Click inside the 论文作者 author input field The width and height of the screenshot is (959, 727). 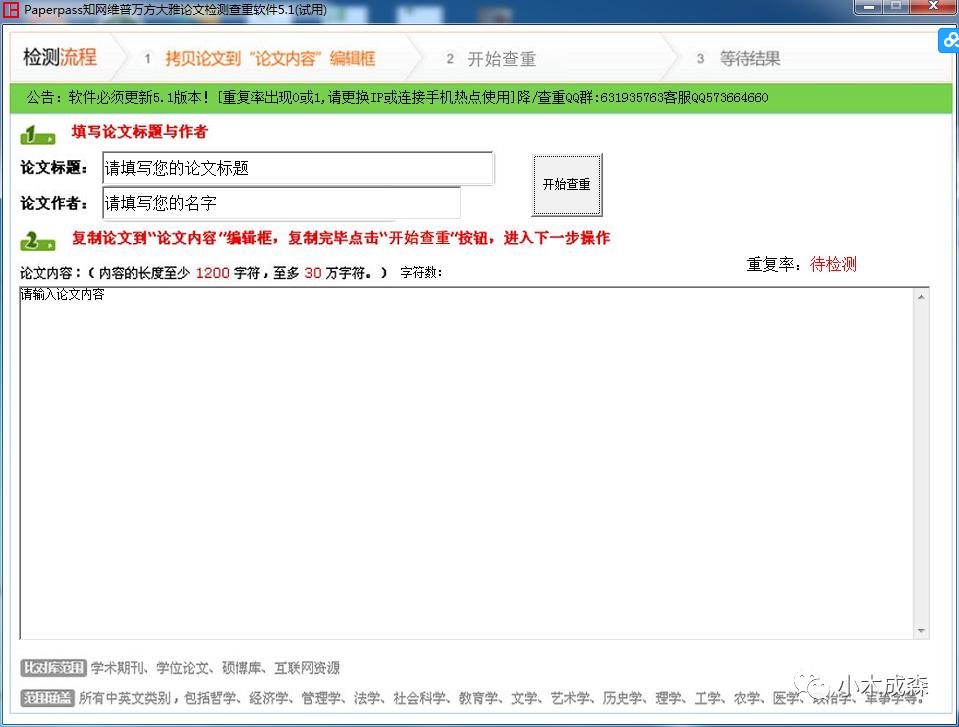coord(280,203)
